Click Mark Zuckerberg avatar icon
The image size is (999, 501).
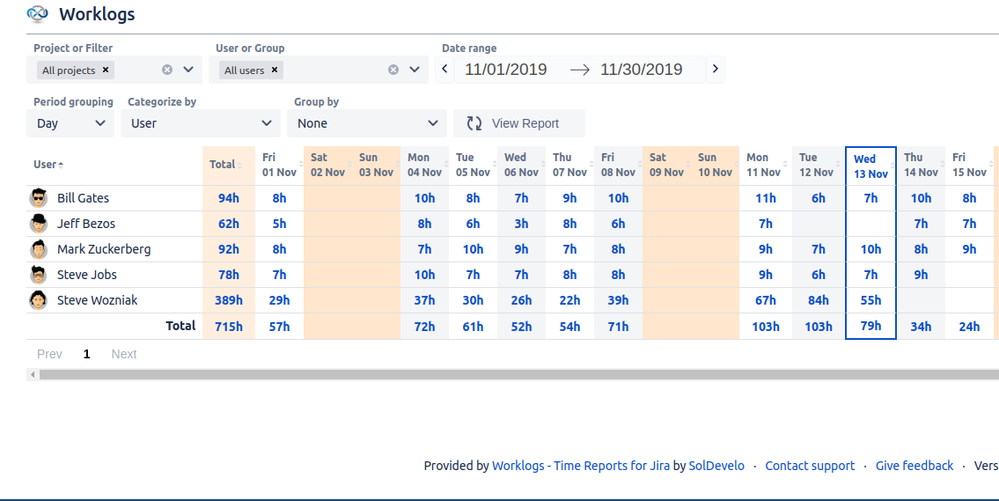point(38,249)
